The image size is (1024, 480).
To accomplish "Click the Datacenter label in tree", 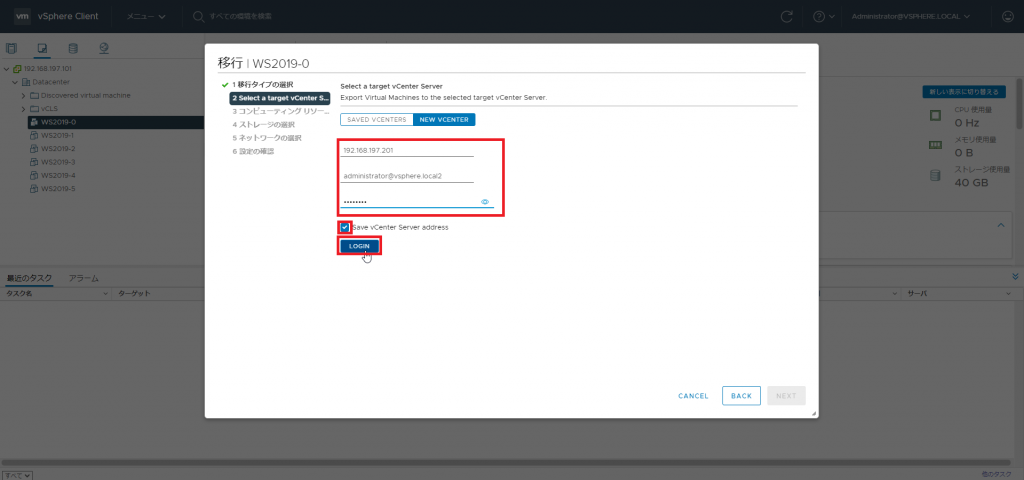I will 51,82.
